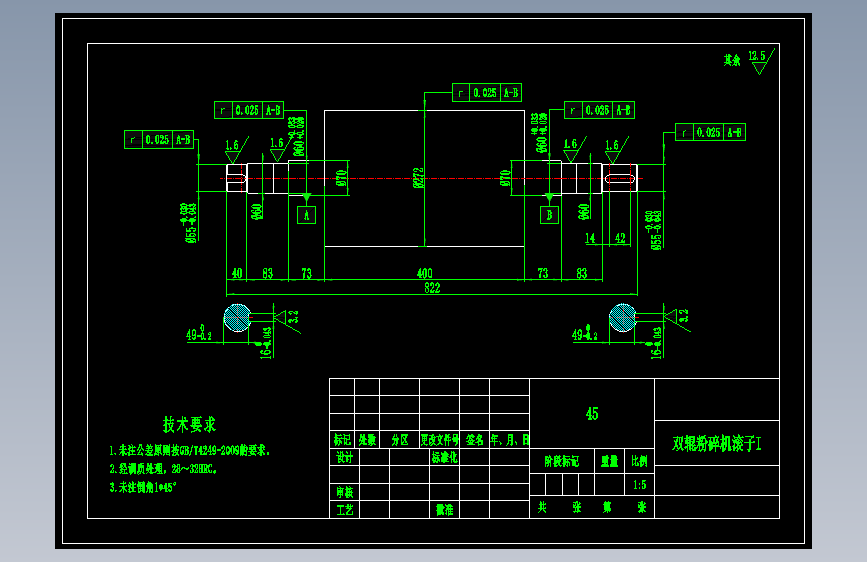
Task: Click the Ø272 roller diameter dimension
Action: (419, 178)
